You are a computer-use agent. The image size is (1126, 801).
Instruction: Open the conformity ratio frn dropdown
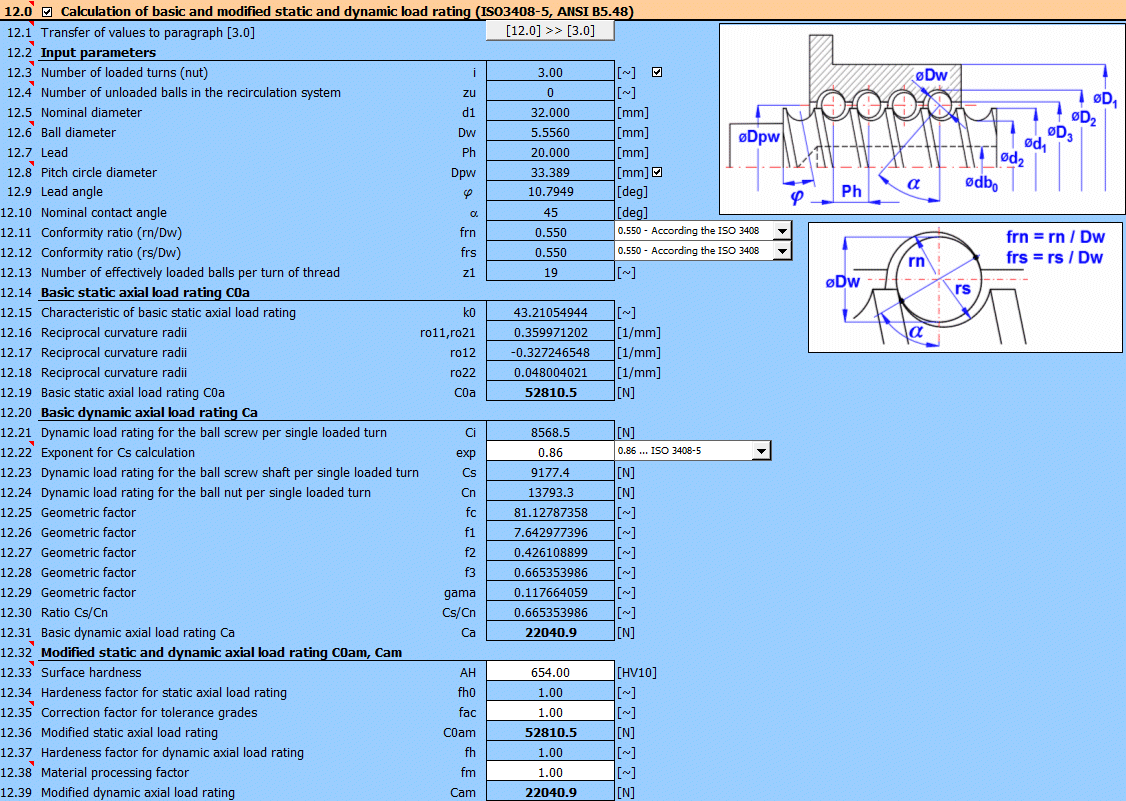(x=781, y=232)
